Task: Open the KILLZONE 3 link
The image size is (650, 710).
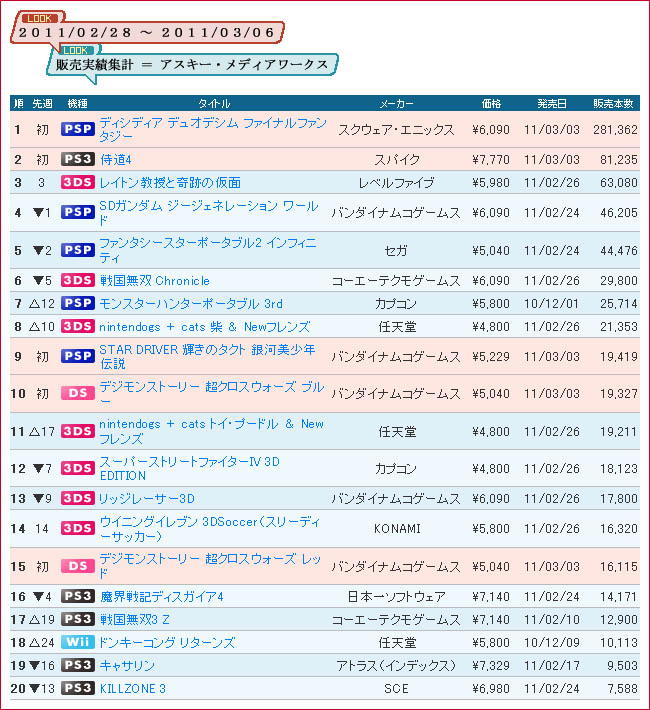Action: [133, 689]
